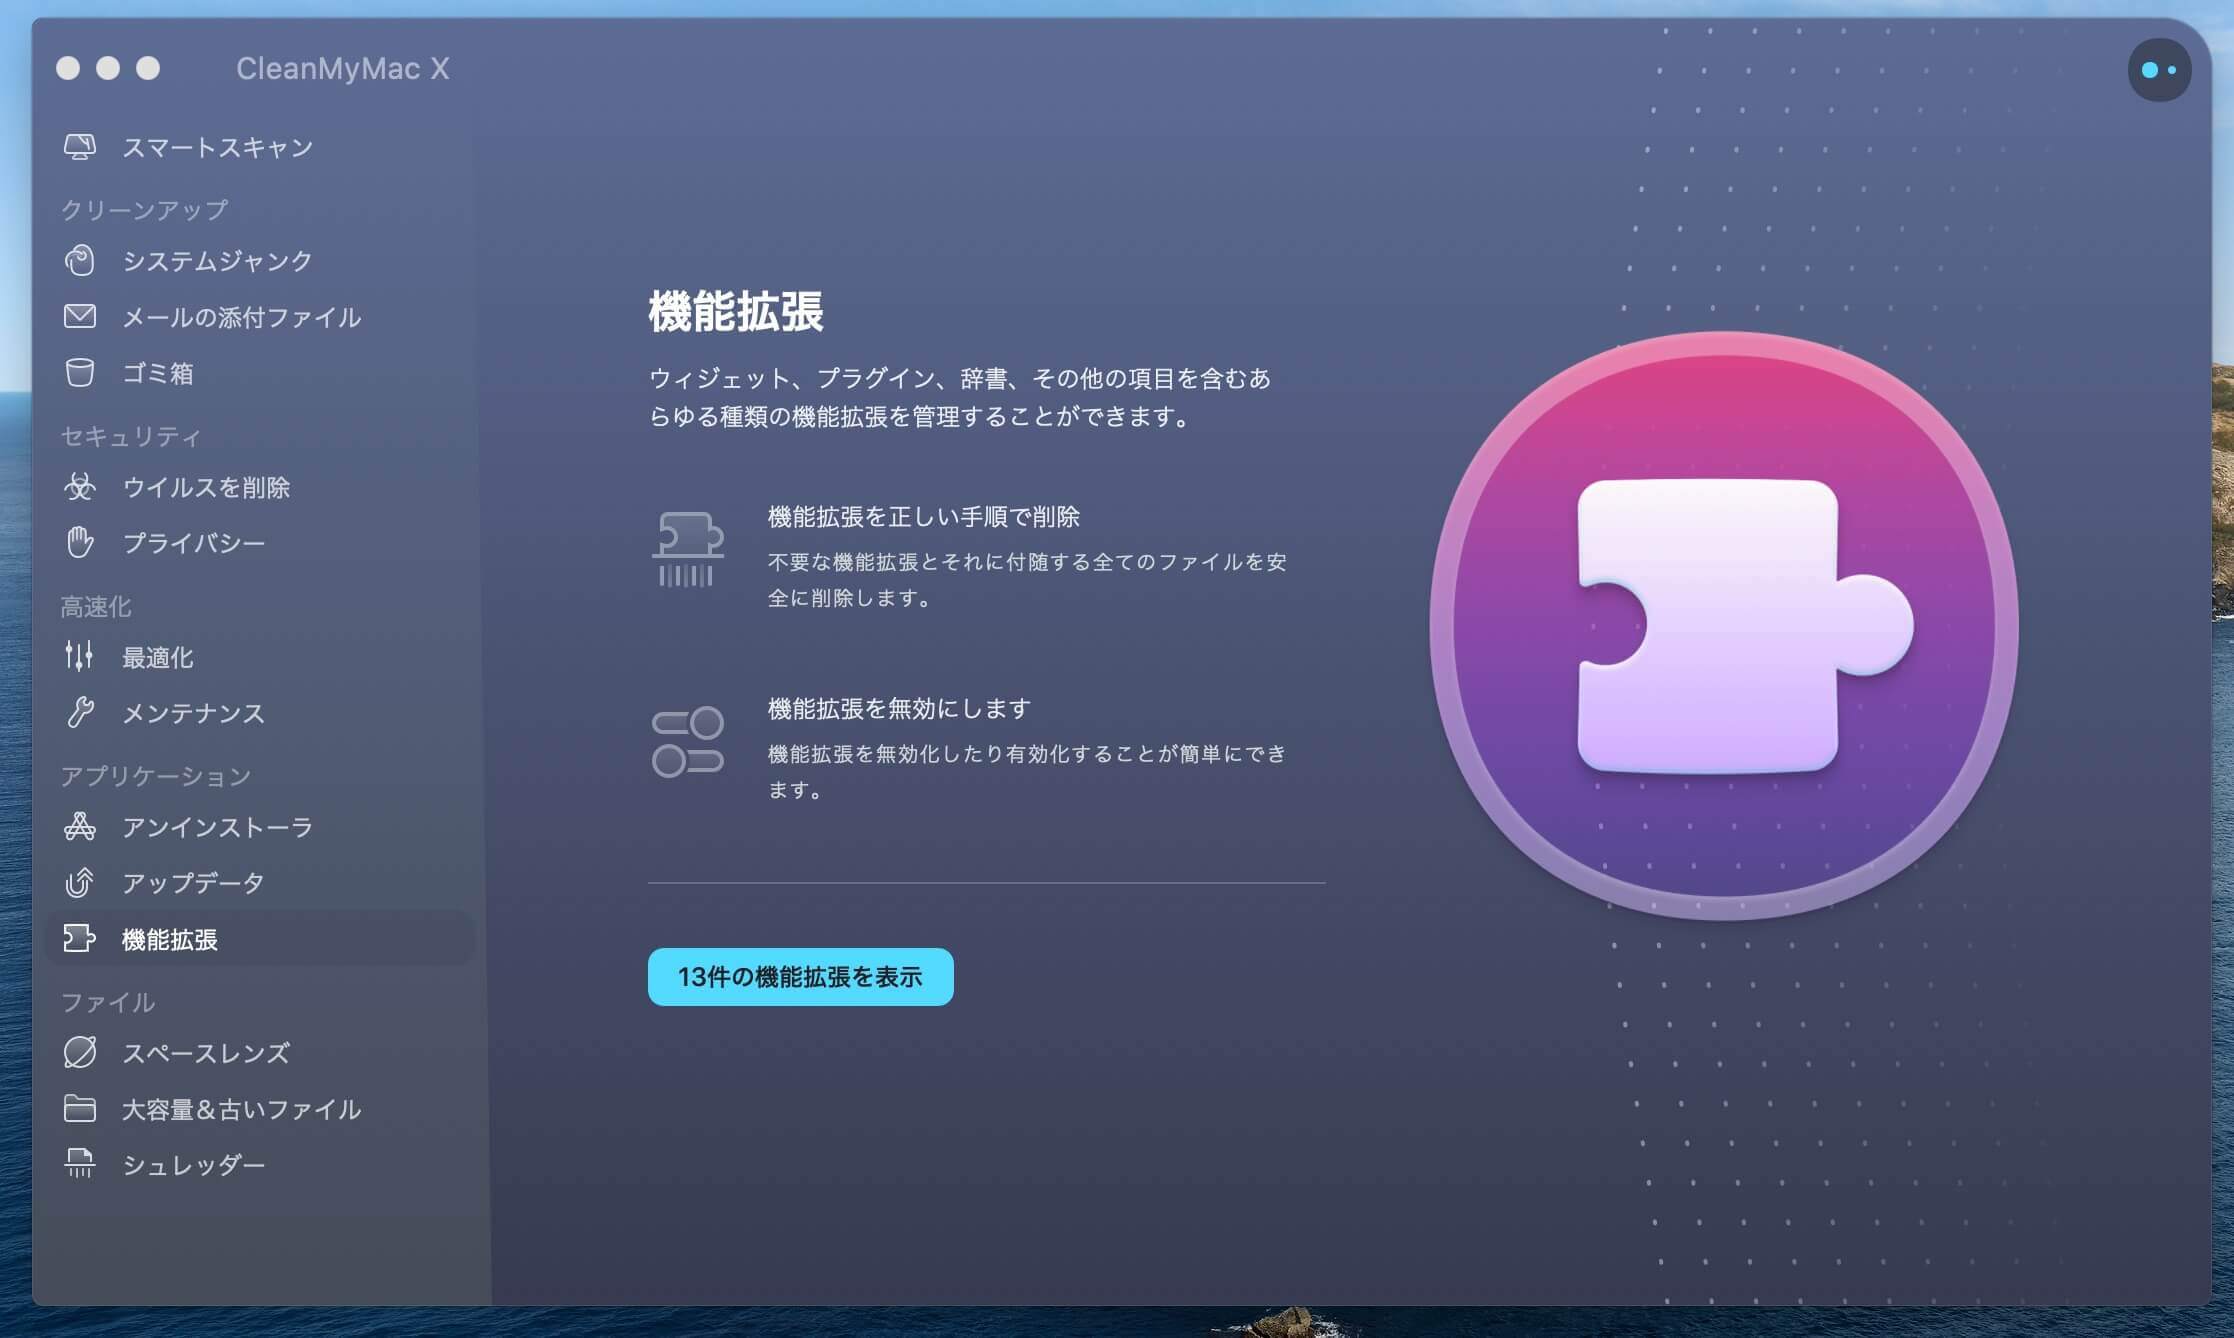Open システムジャンク cleanup tool

(81, 260)
